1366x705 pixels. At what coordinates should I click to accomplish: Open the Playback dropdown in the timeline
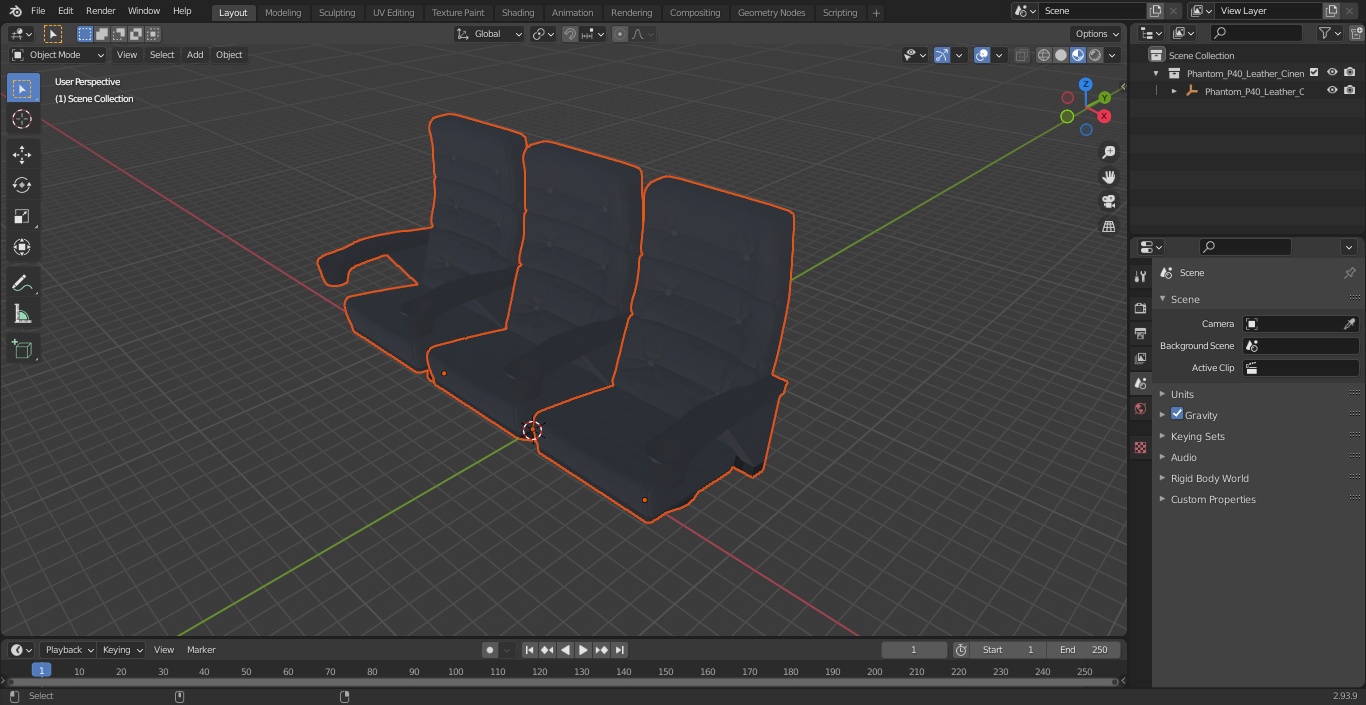[68, 650]
